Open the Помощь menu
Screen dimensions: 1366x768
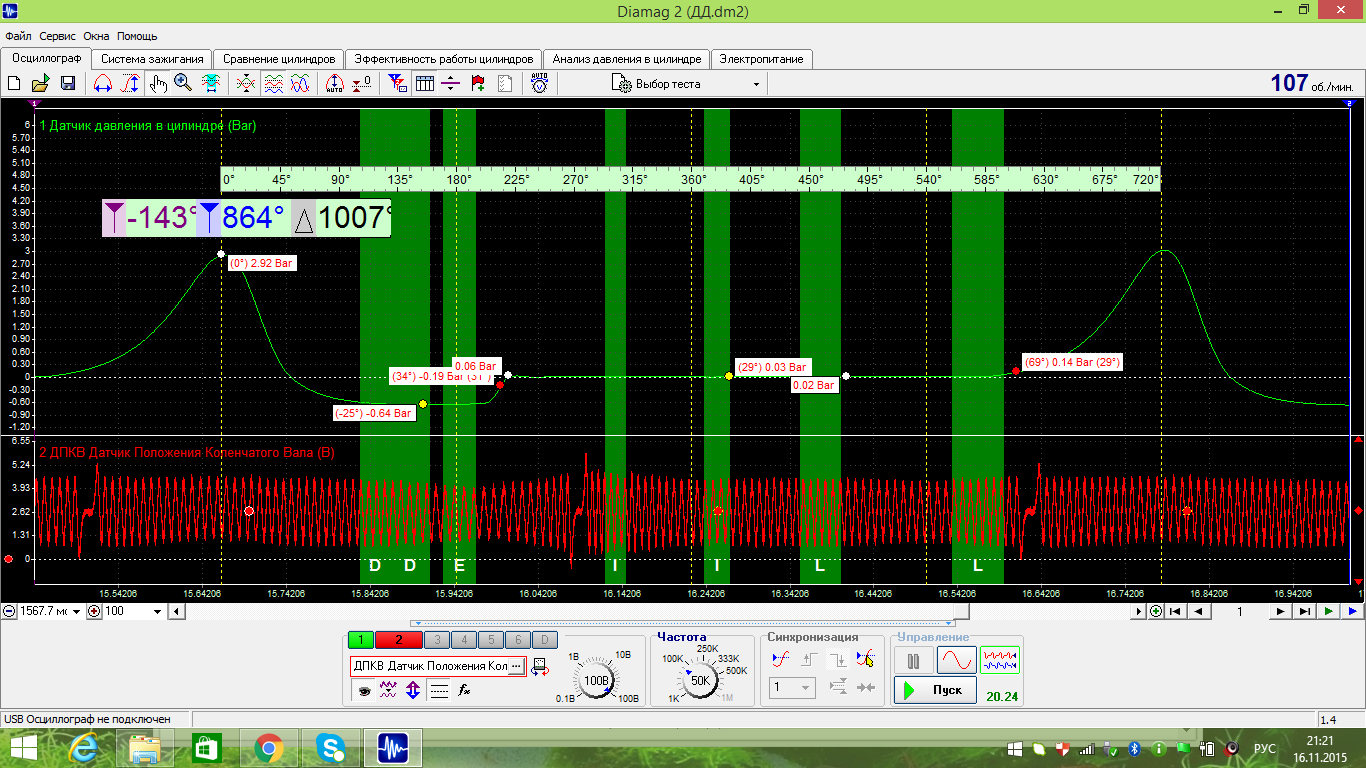pyautogui.click(x=137, y=36)
